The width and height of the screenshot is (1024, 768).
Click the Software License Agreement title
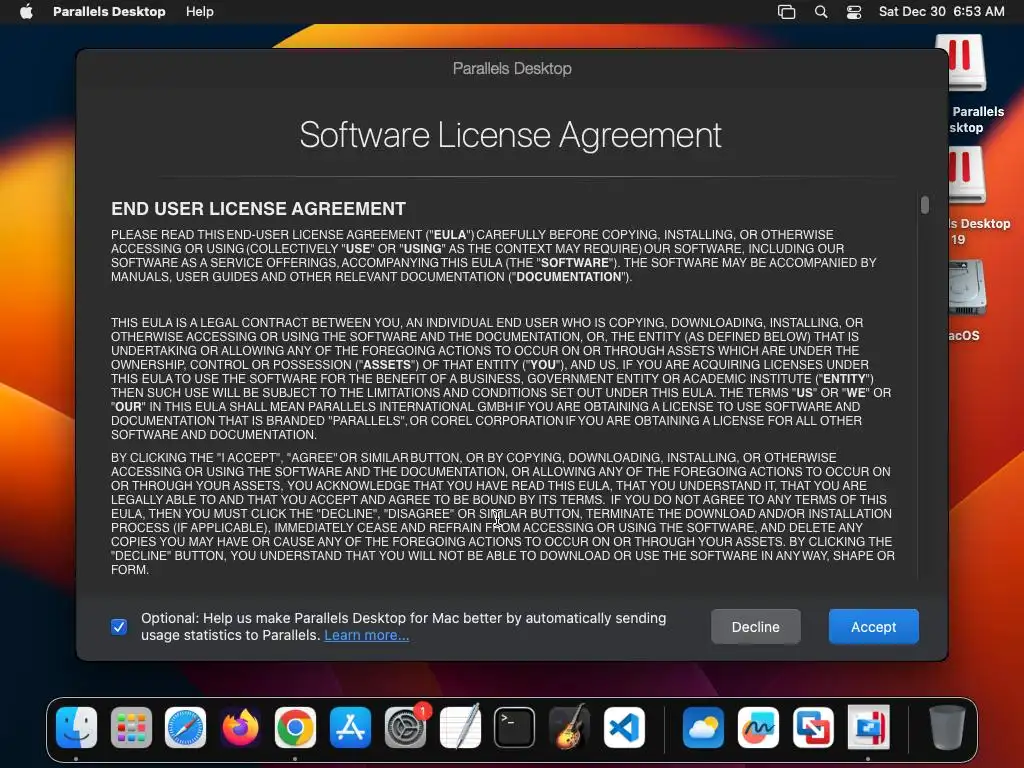(511, 135)
